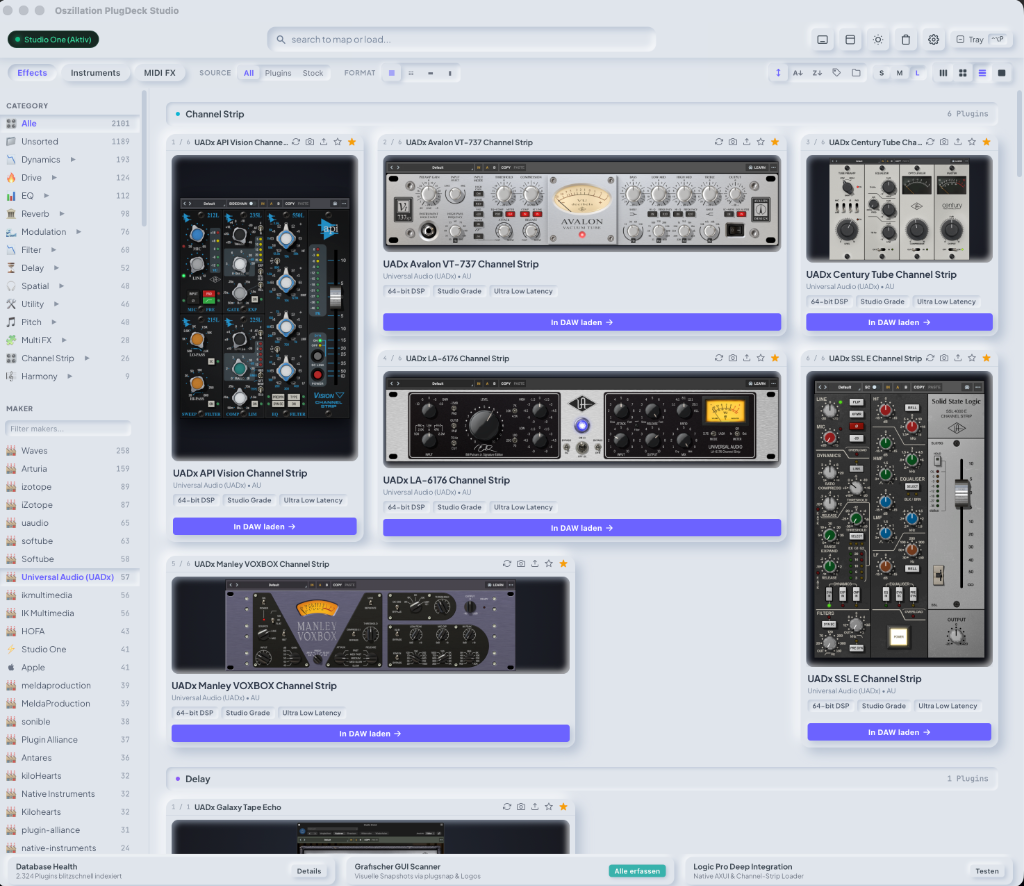Click the vertical arrows sort icon
Screen dimensions: 1024x886
[x=778, y=73]
